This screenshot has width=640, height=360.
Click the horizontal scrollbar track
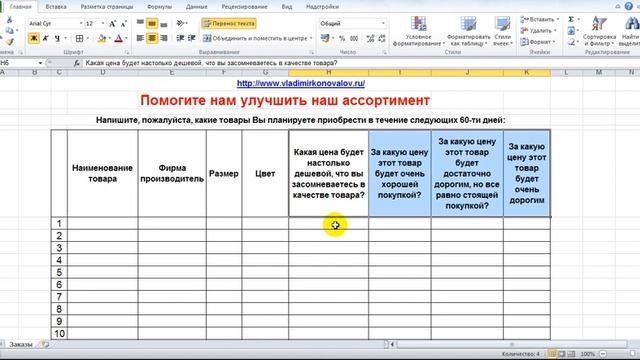click(511, 344)
